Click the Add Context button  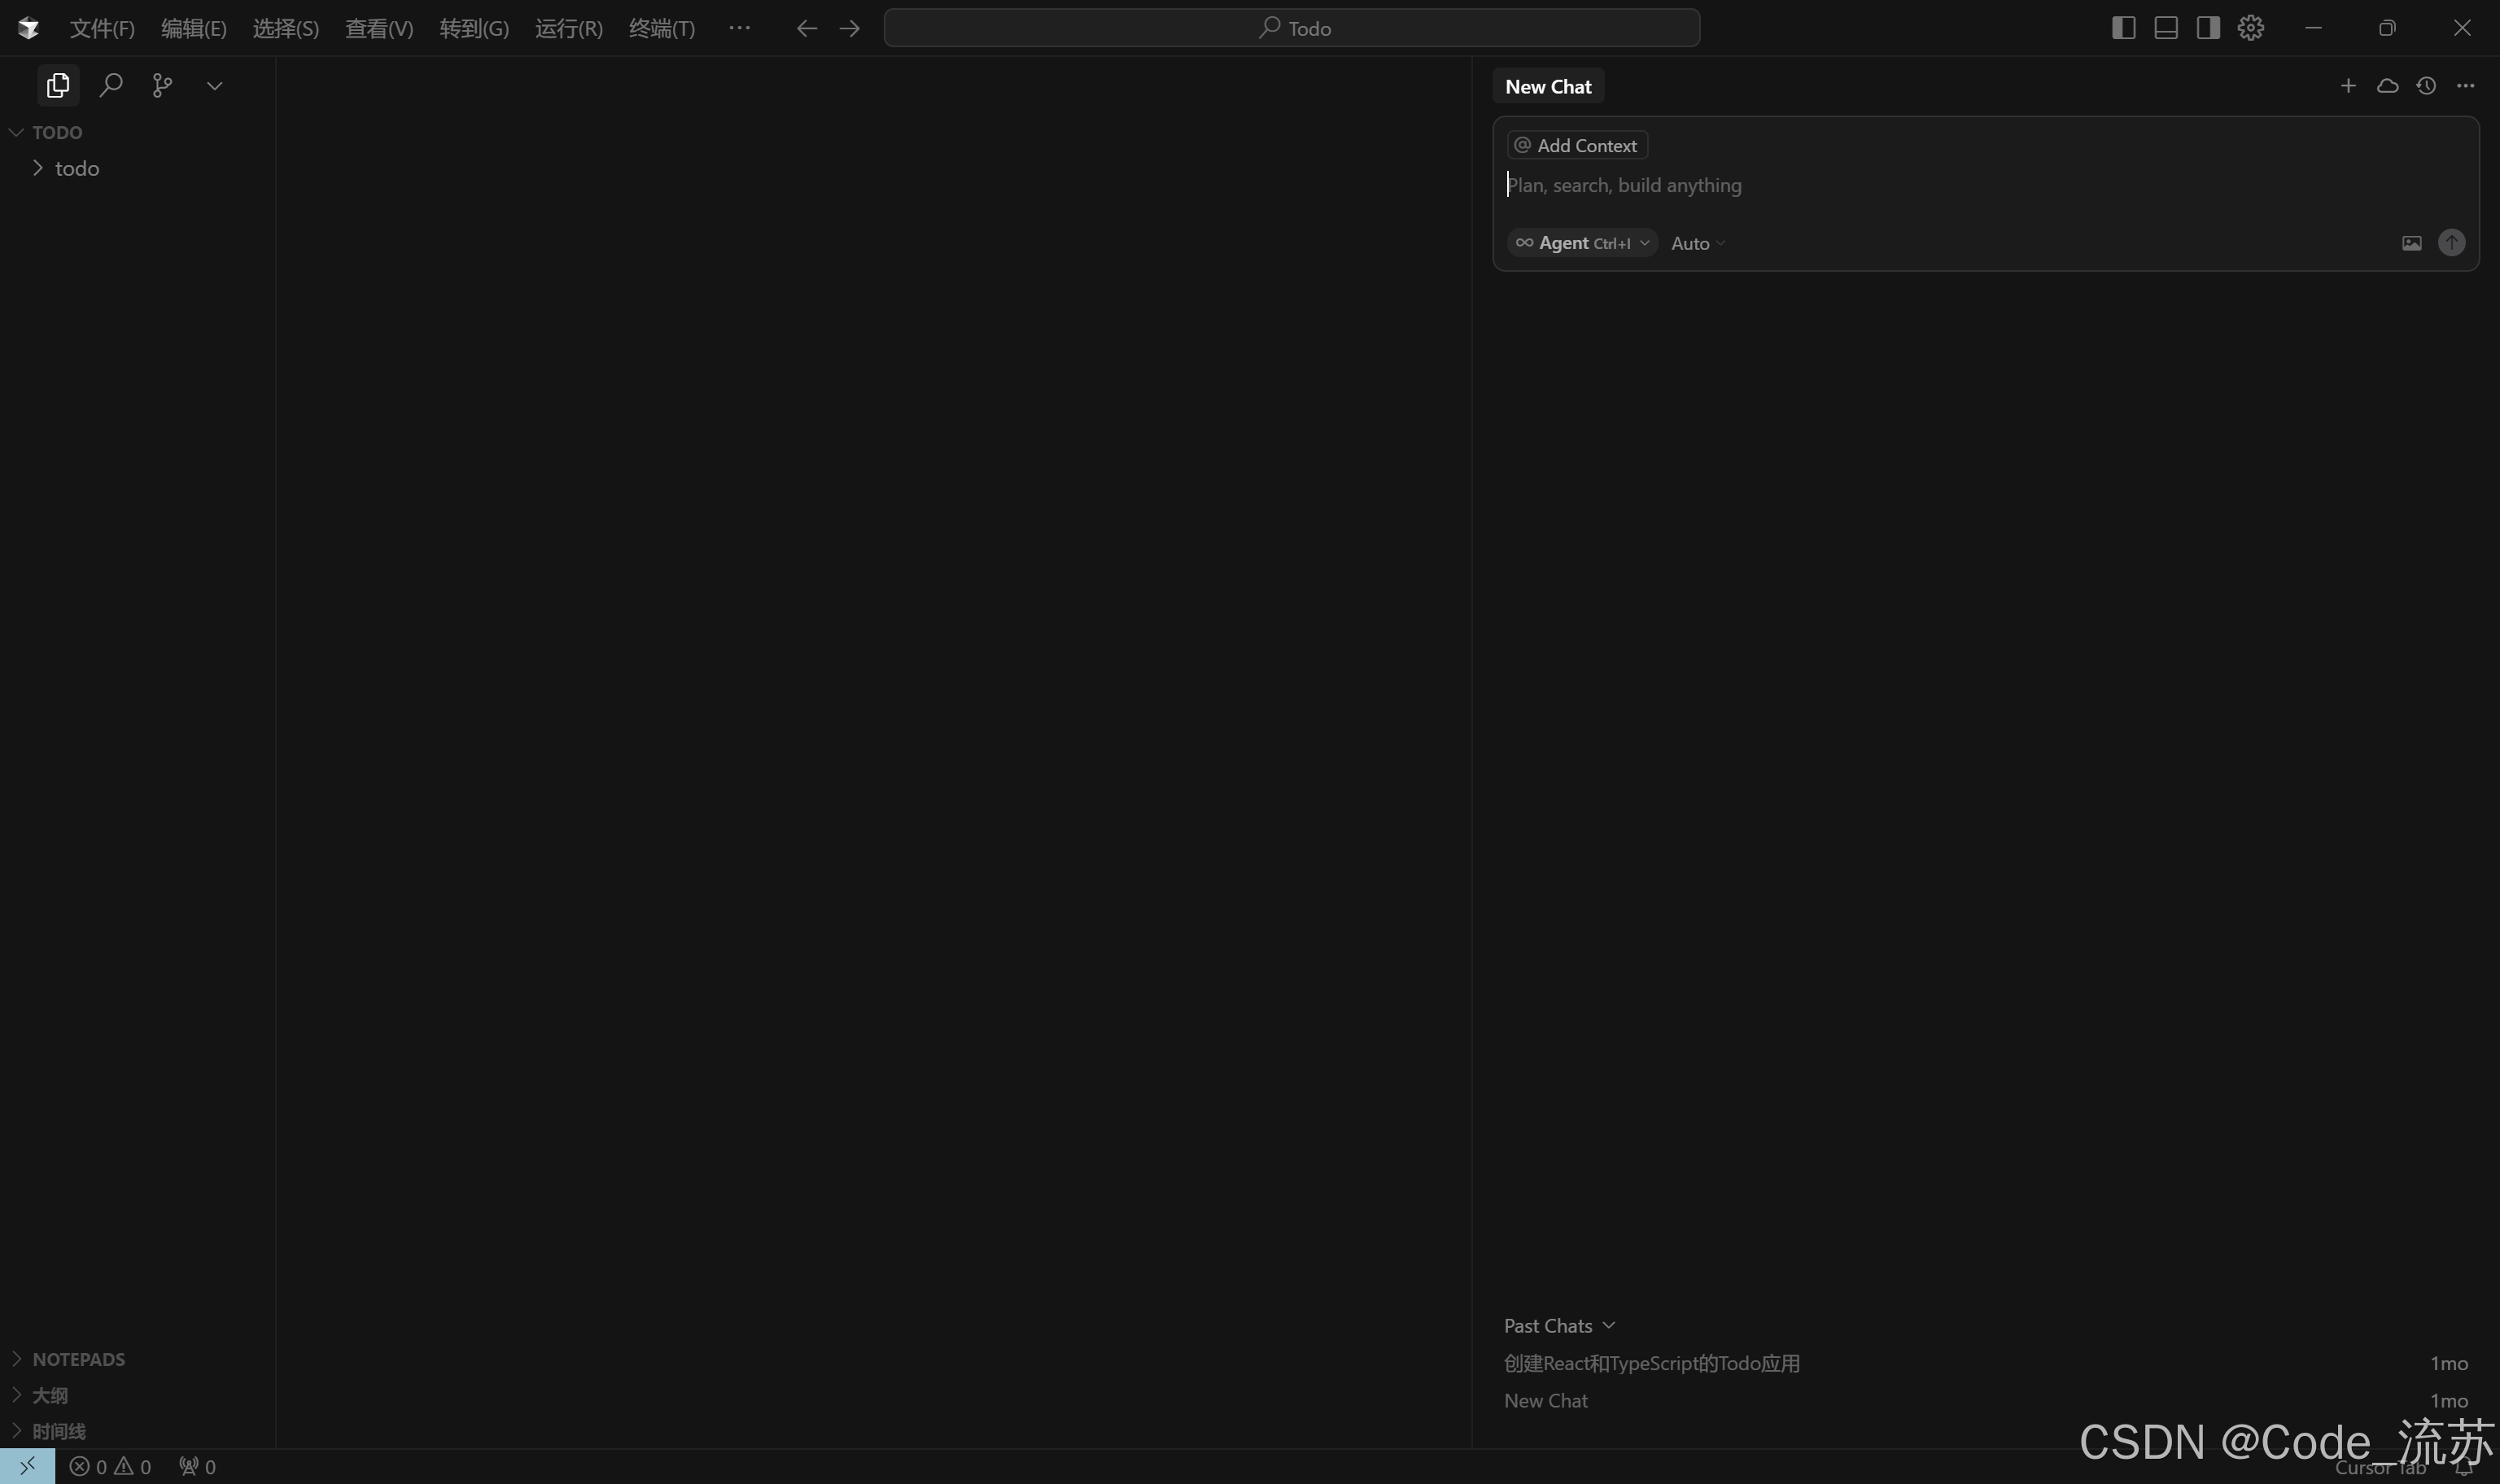(1577, 145)
